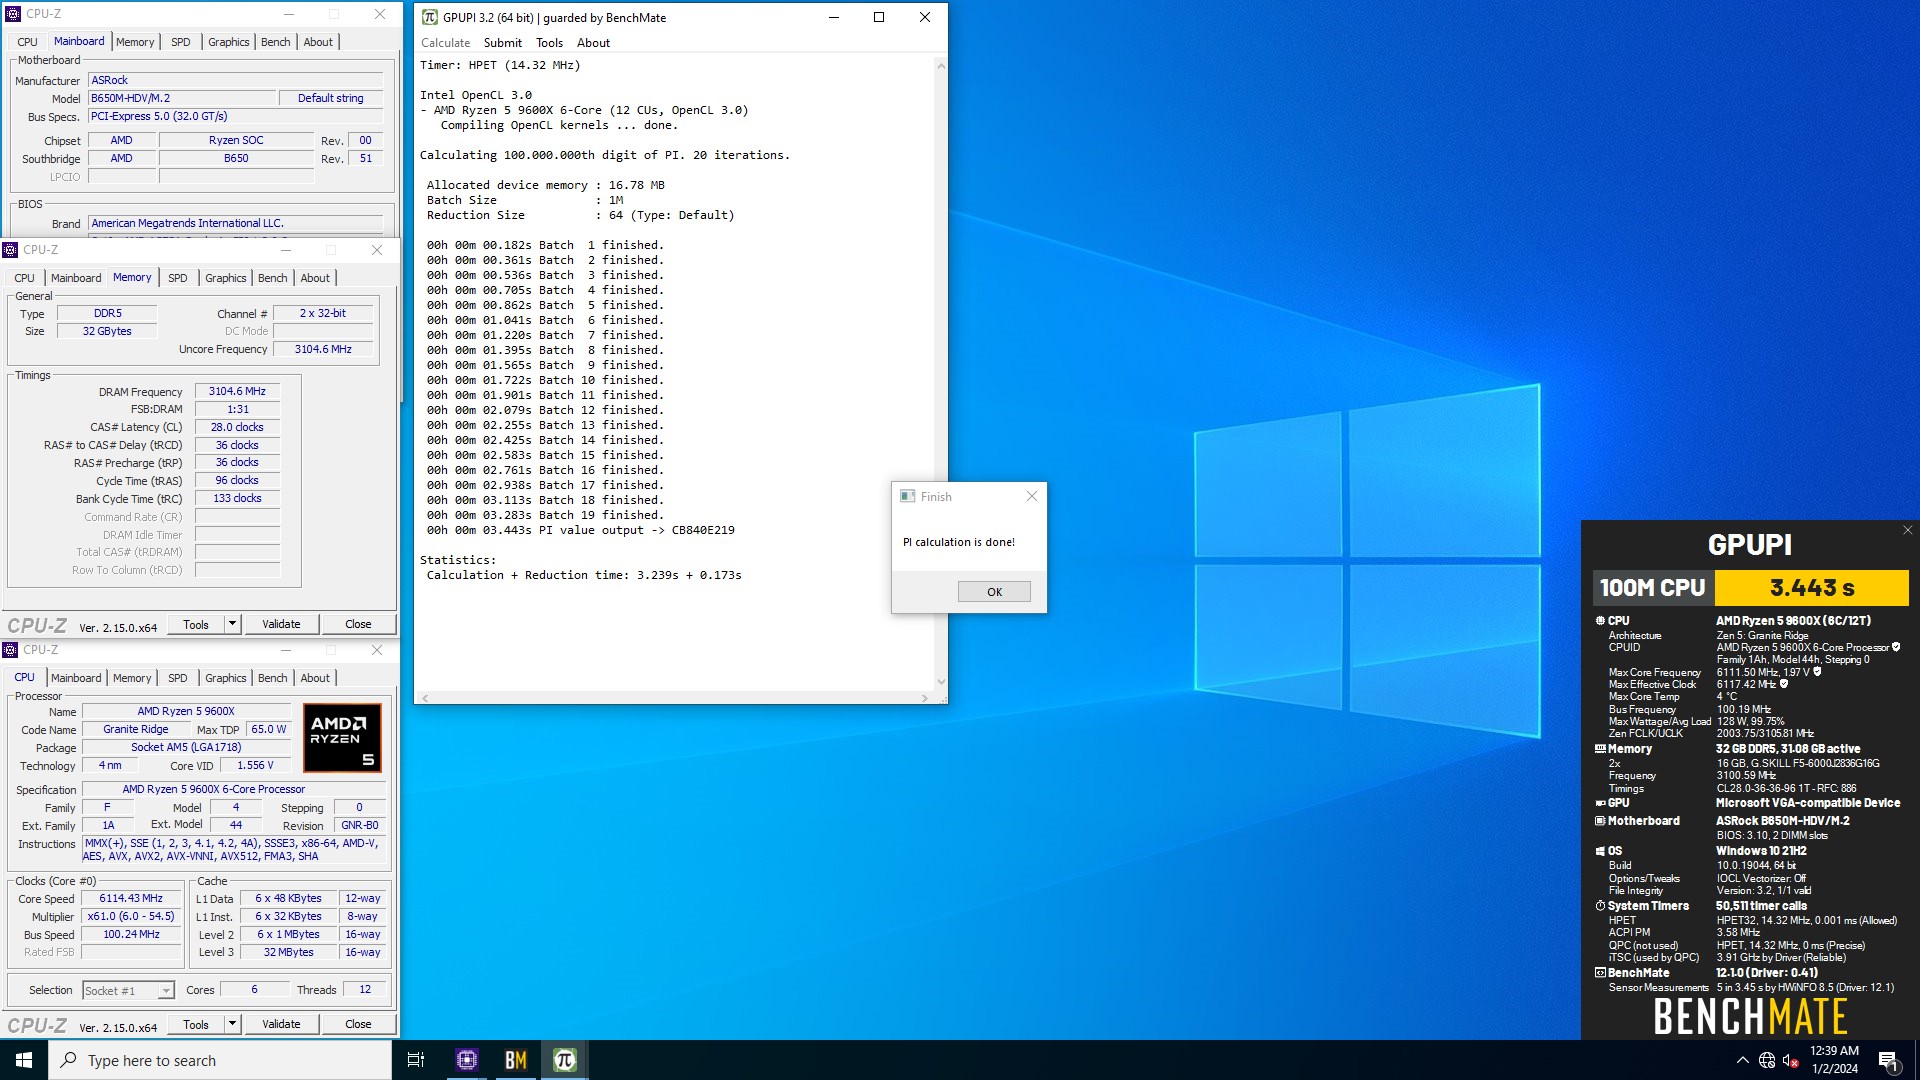Open Calculate menu in GPUPI
This screenshot has height=1080, width=1920.
point(445,43)
